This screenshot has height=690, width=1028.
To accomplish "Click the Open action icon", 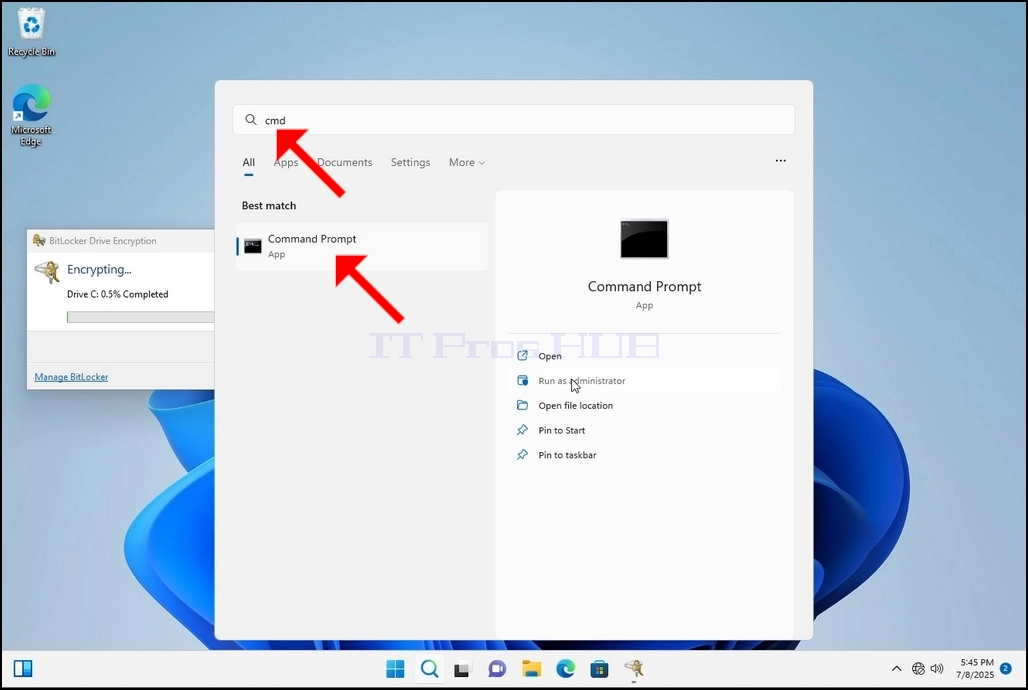I will pos(523,355).
